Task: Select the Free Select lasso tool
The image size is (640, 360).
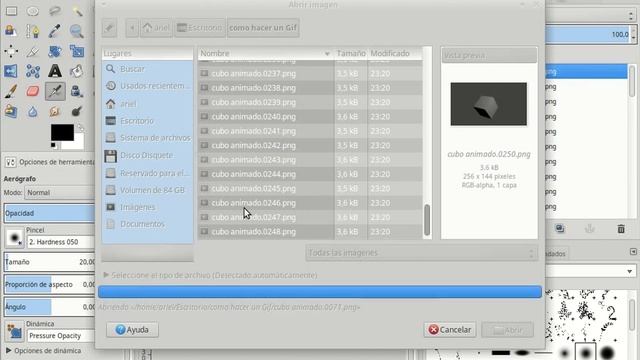Action: [55, 11]
